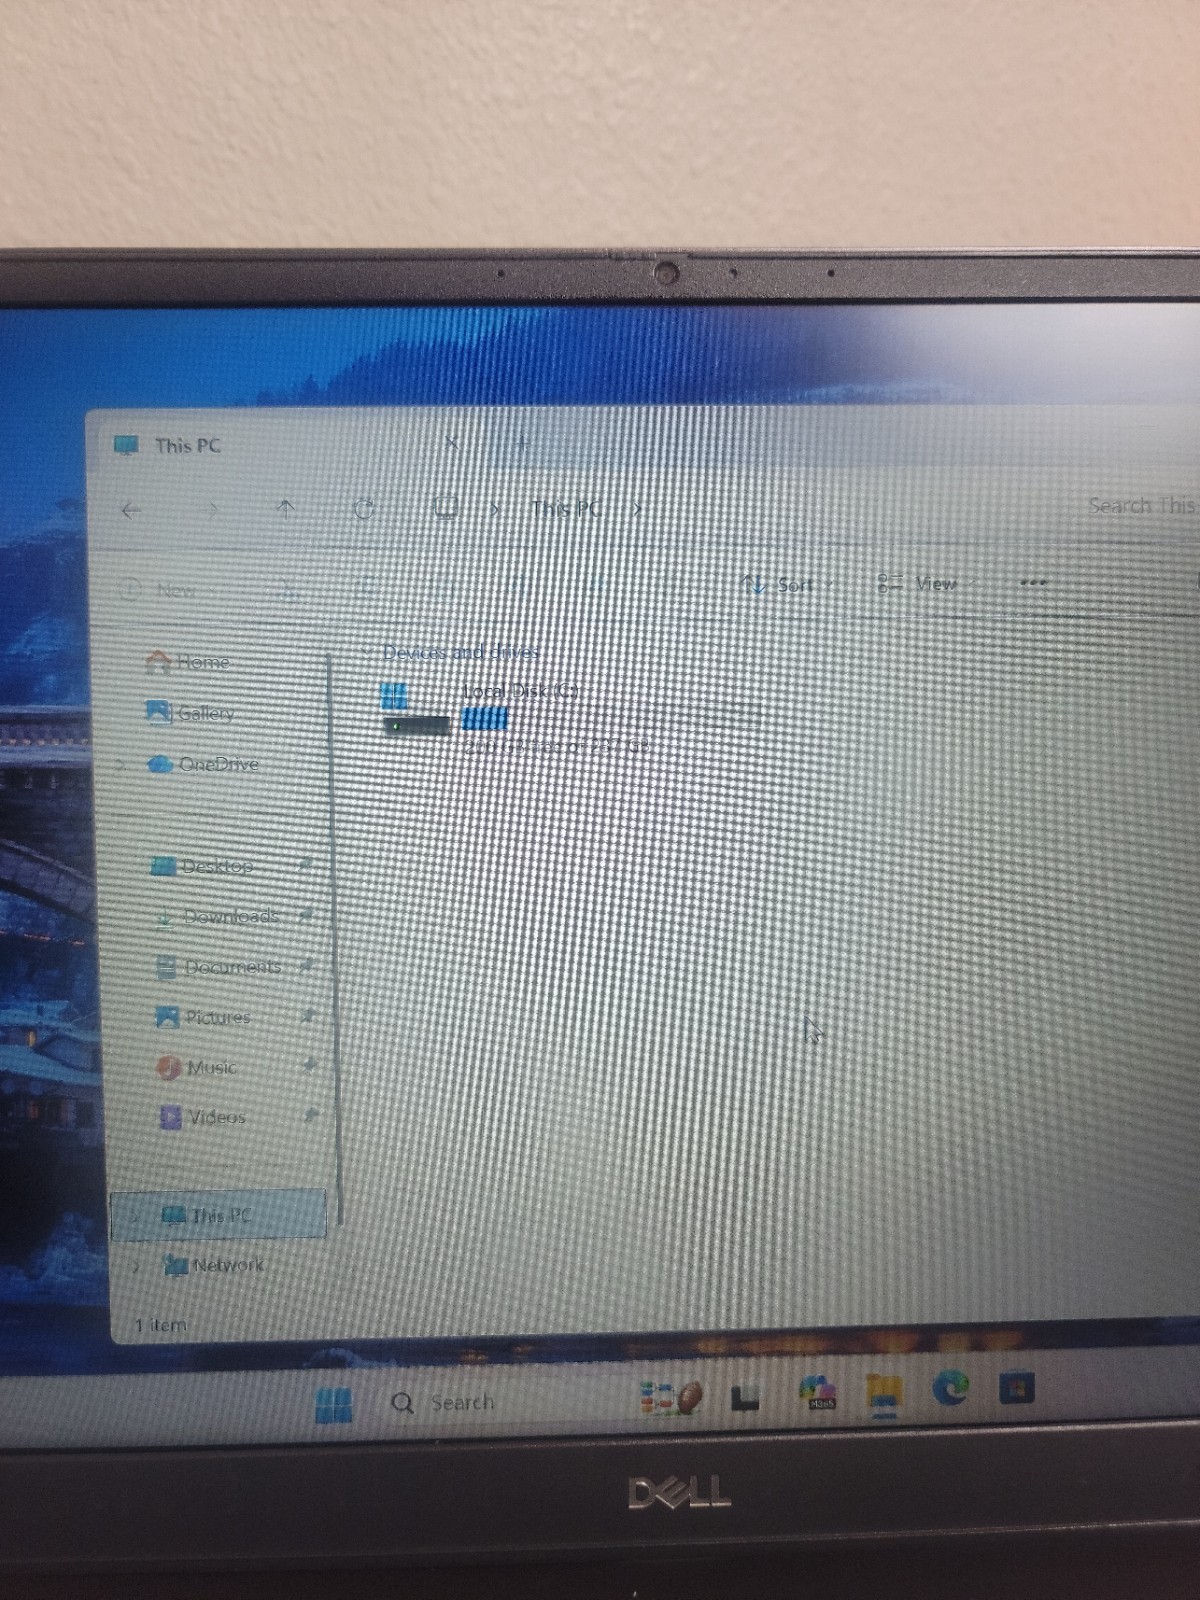
Task: Click the navigation pane scrollbar
Action: click(337, 937)
